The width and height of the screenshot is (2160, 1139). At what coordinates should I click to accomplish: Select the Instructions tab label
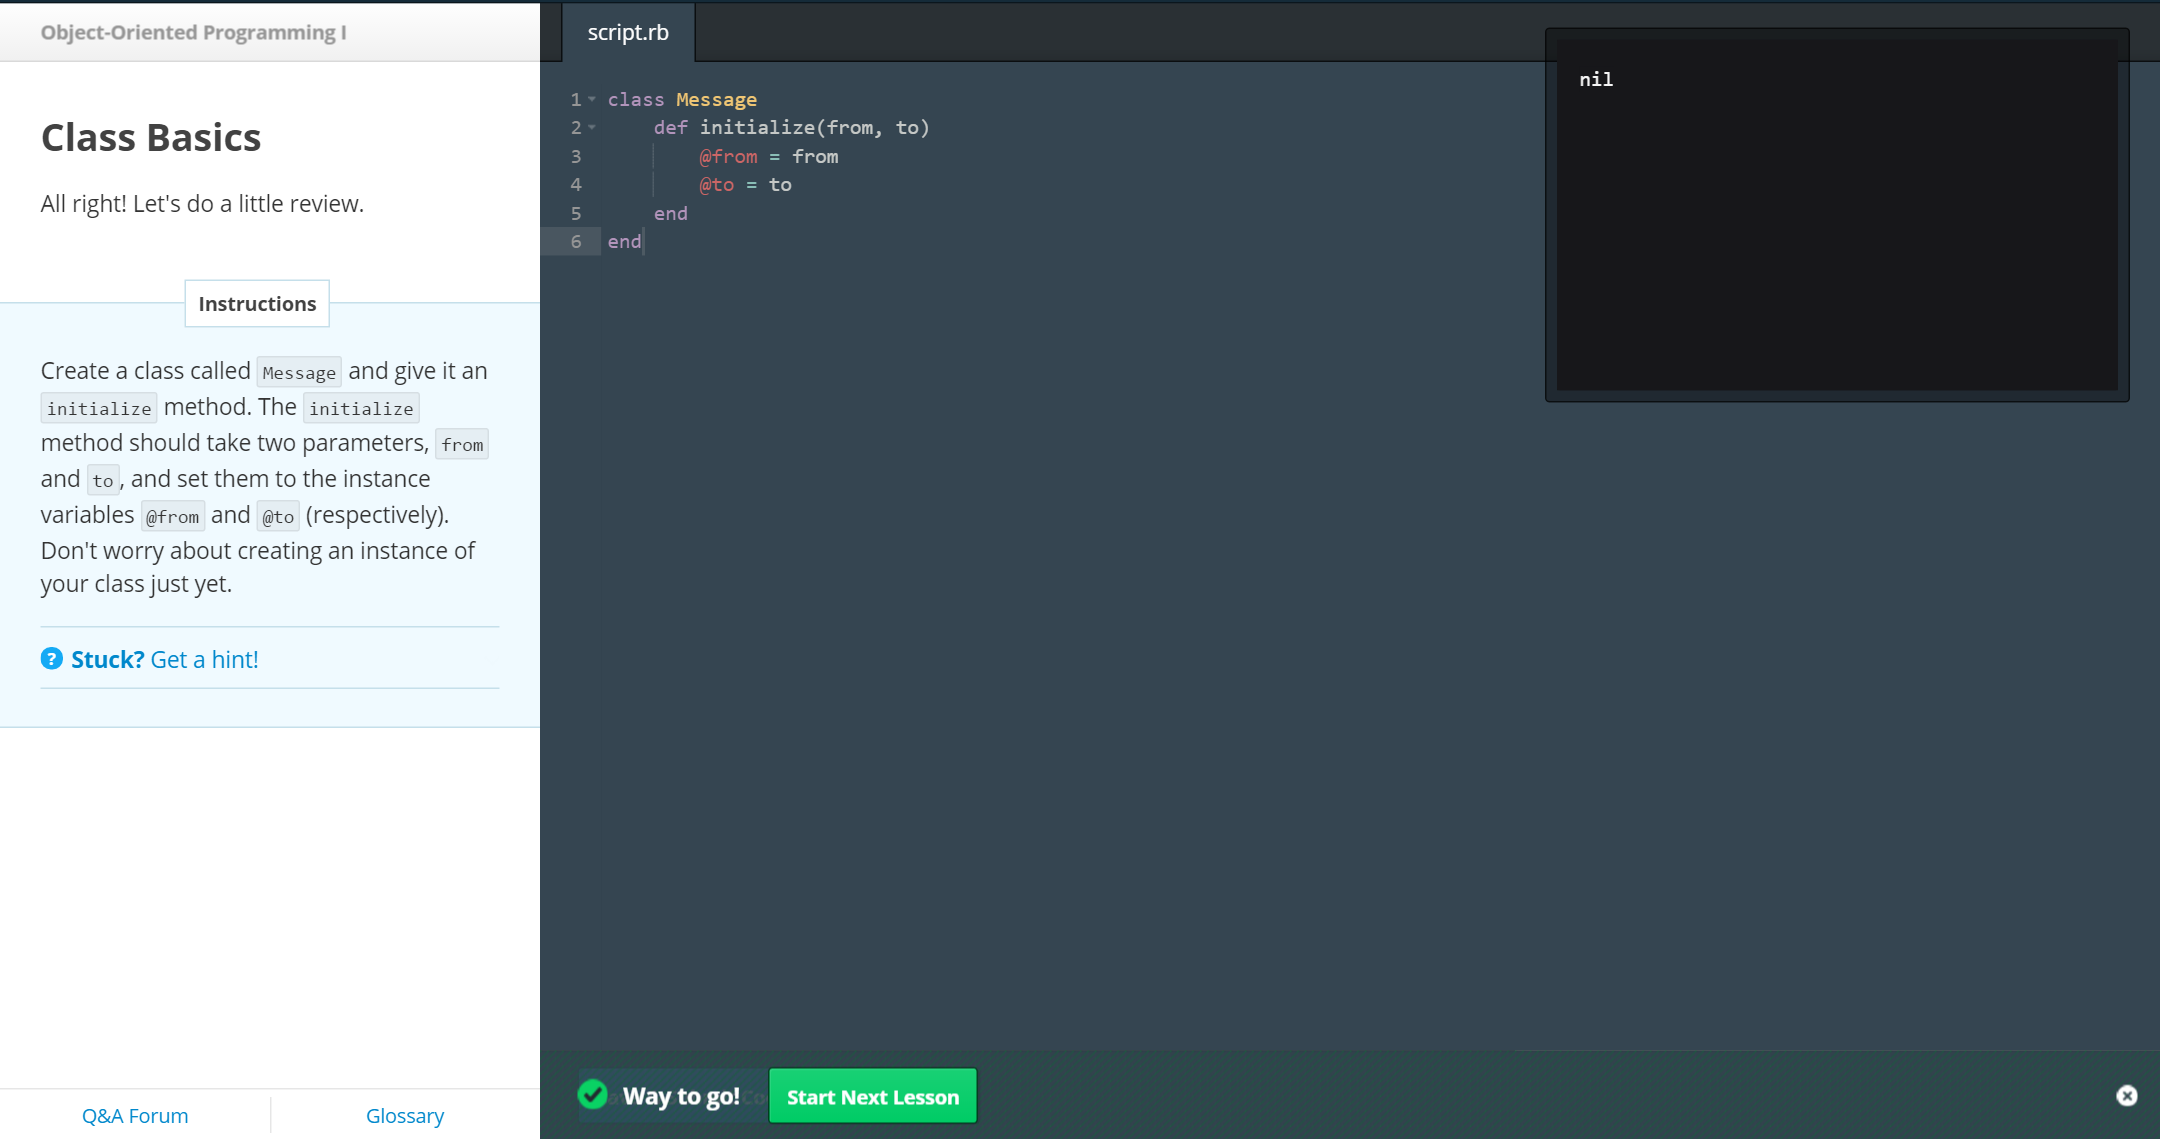pos(257,304)
